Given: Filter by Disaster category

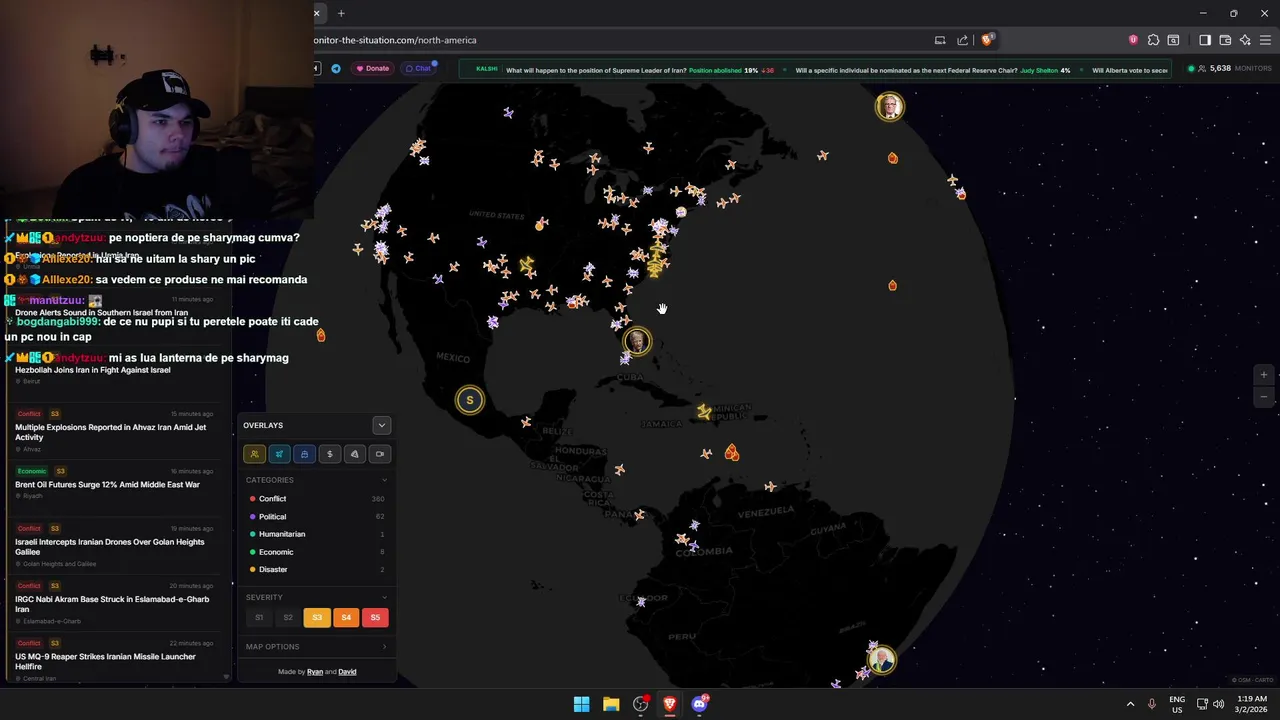Looking at the screenshot, I should tap(316, 569).
